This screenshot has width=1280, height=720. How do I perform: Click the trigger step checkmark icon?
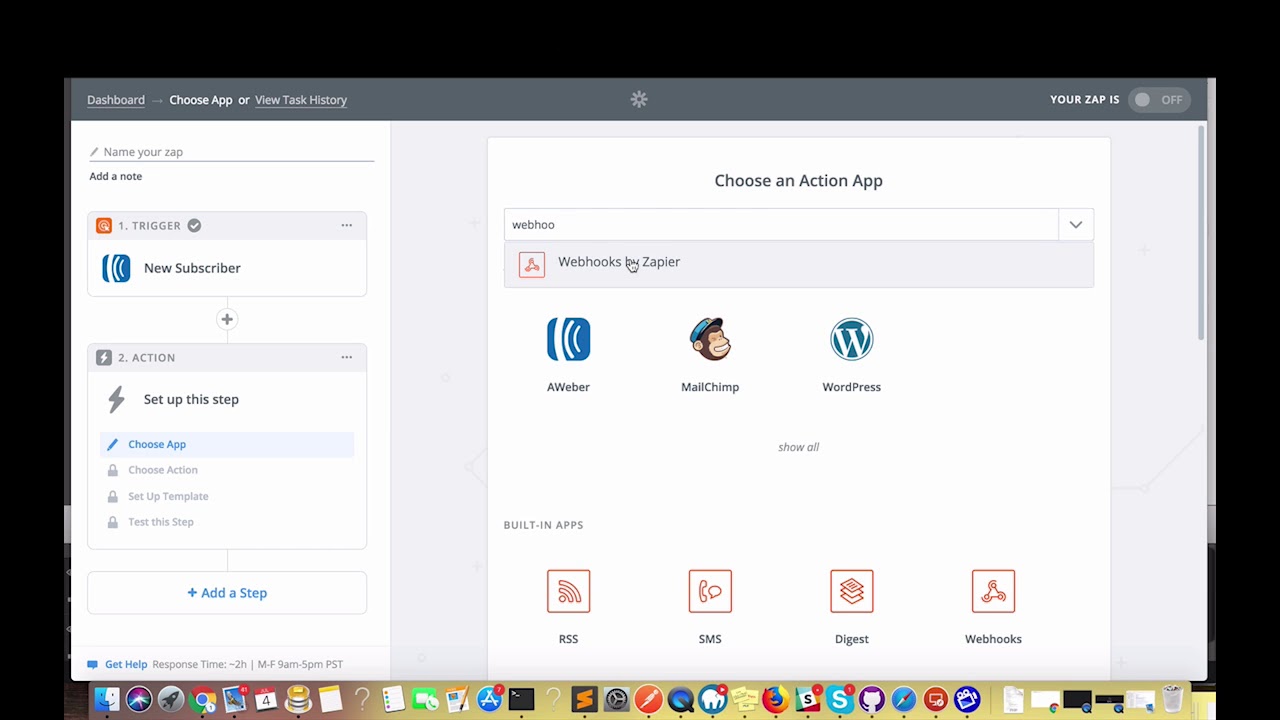tap(194, 225)
